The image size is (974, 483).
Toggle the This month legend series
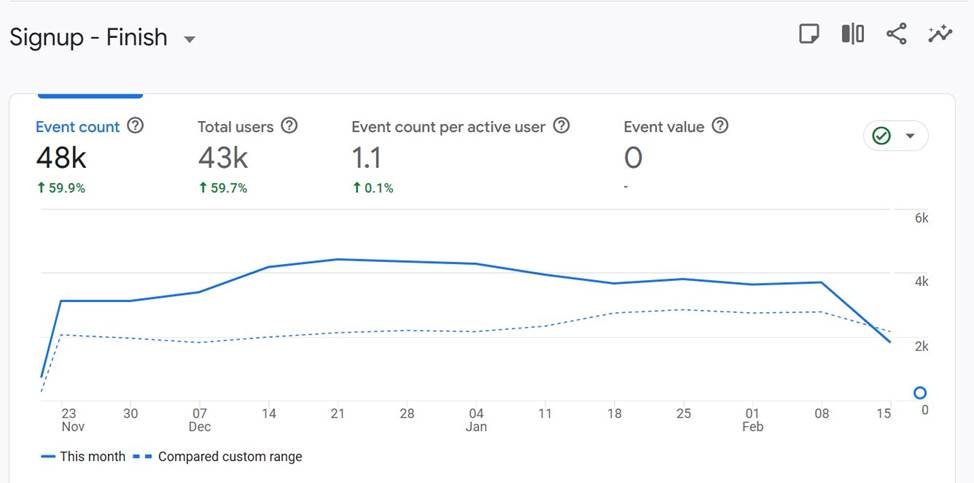(x=83, y=457)
